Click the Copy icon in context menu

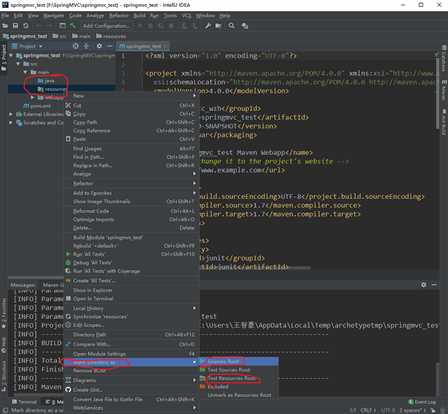68,114
